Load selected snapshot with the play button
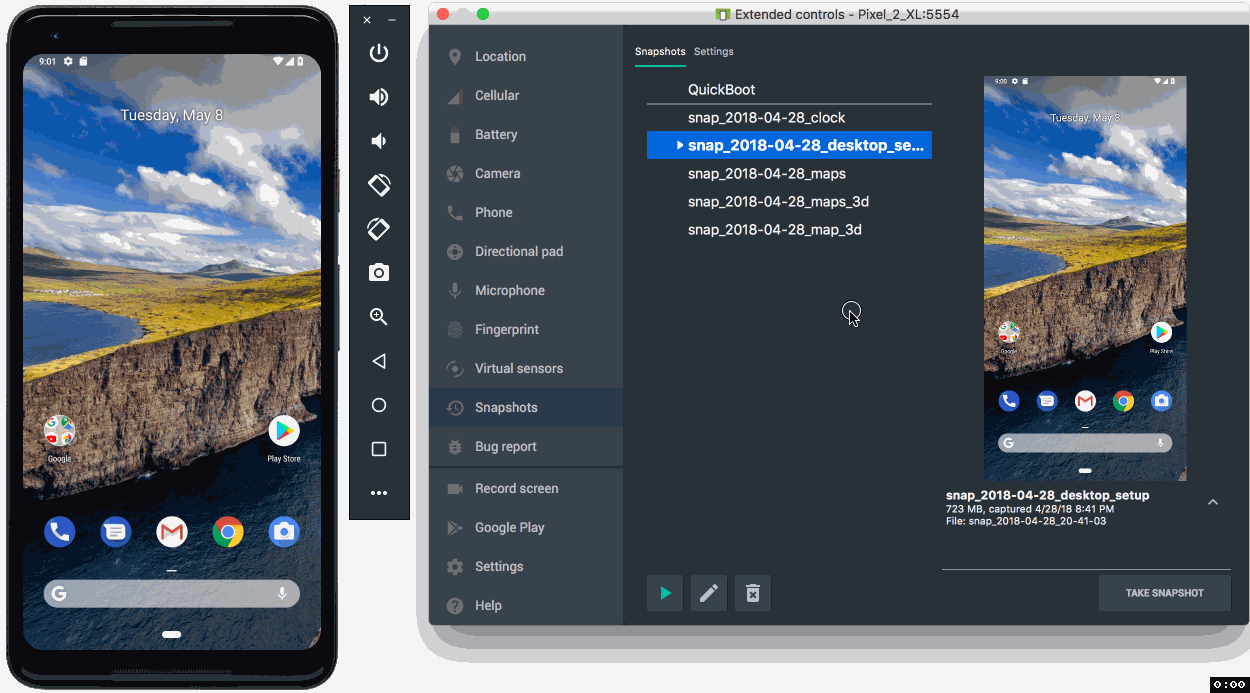This screenshot has height=693, width=1250. tap(665, 593)
